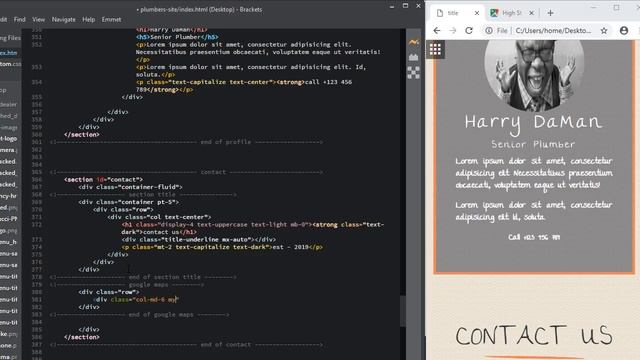
Task: Click the 'col text-center' div code line
Action: pyautogui.click(x=159, y=217)
